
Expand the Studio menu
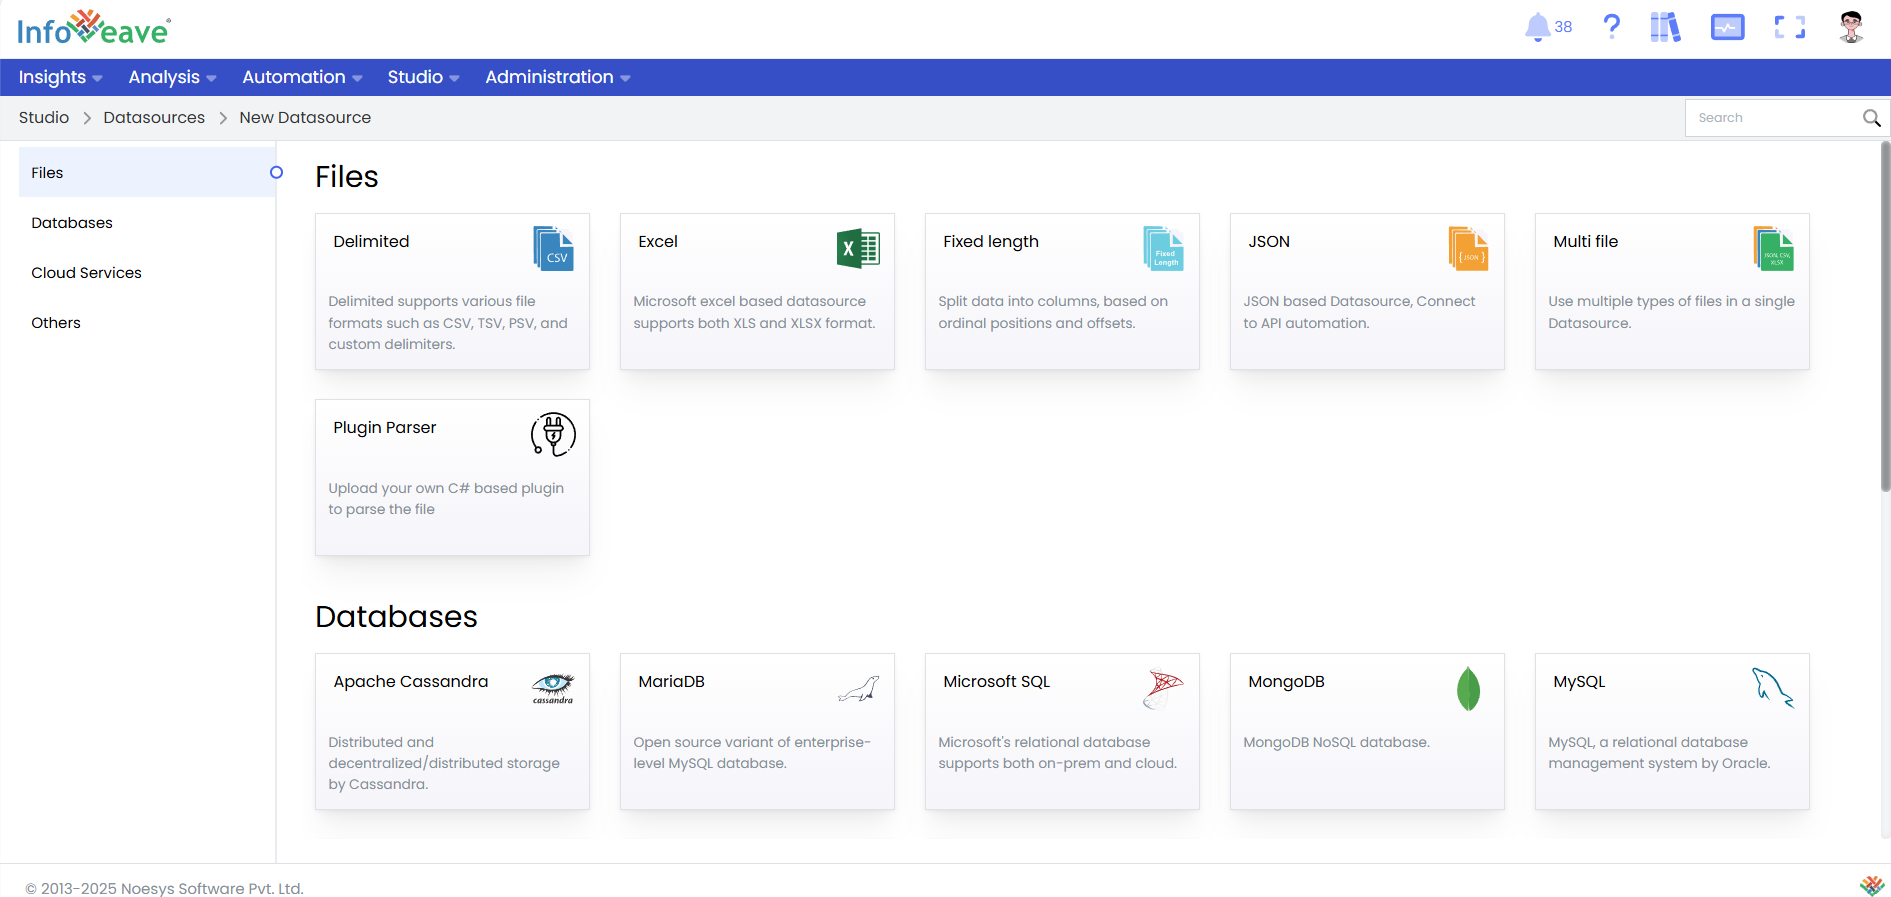coord(423,77)
